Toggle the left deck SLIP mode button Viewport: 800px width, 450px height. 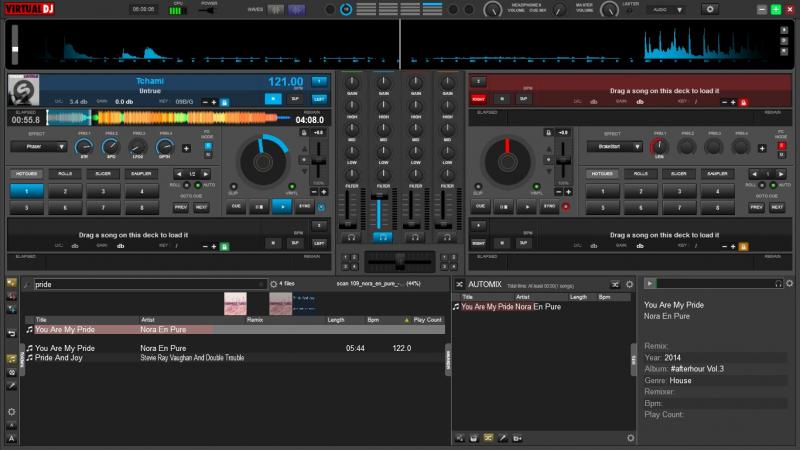click(234, 187)
